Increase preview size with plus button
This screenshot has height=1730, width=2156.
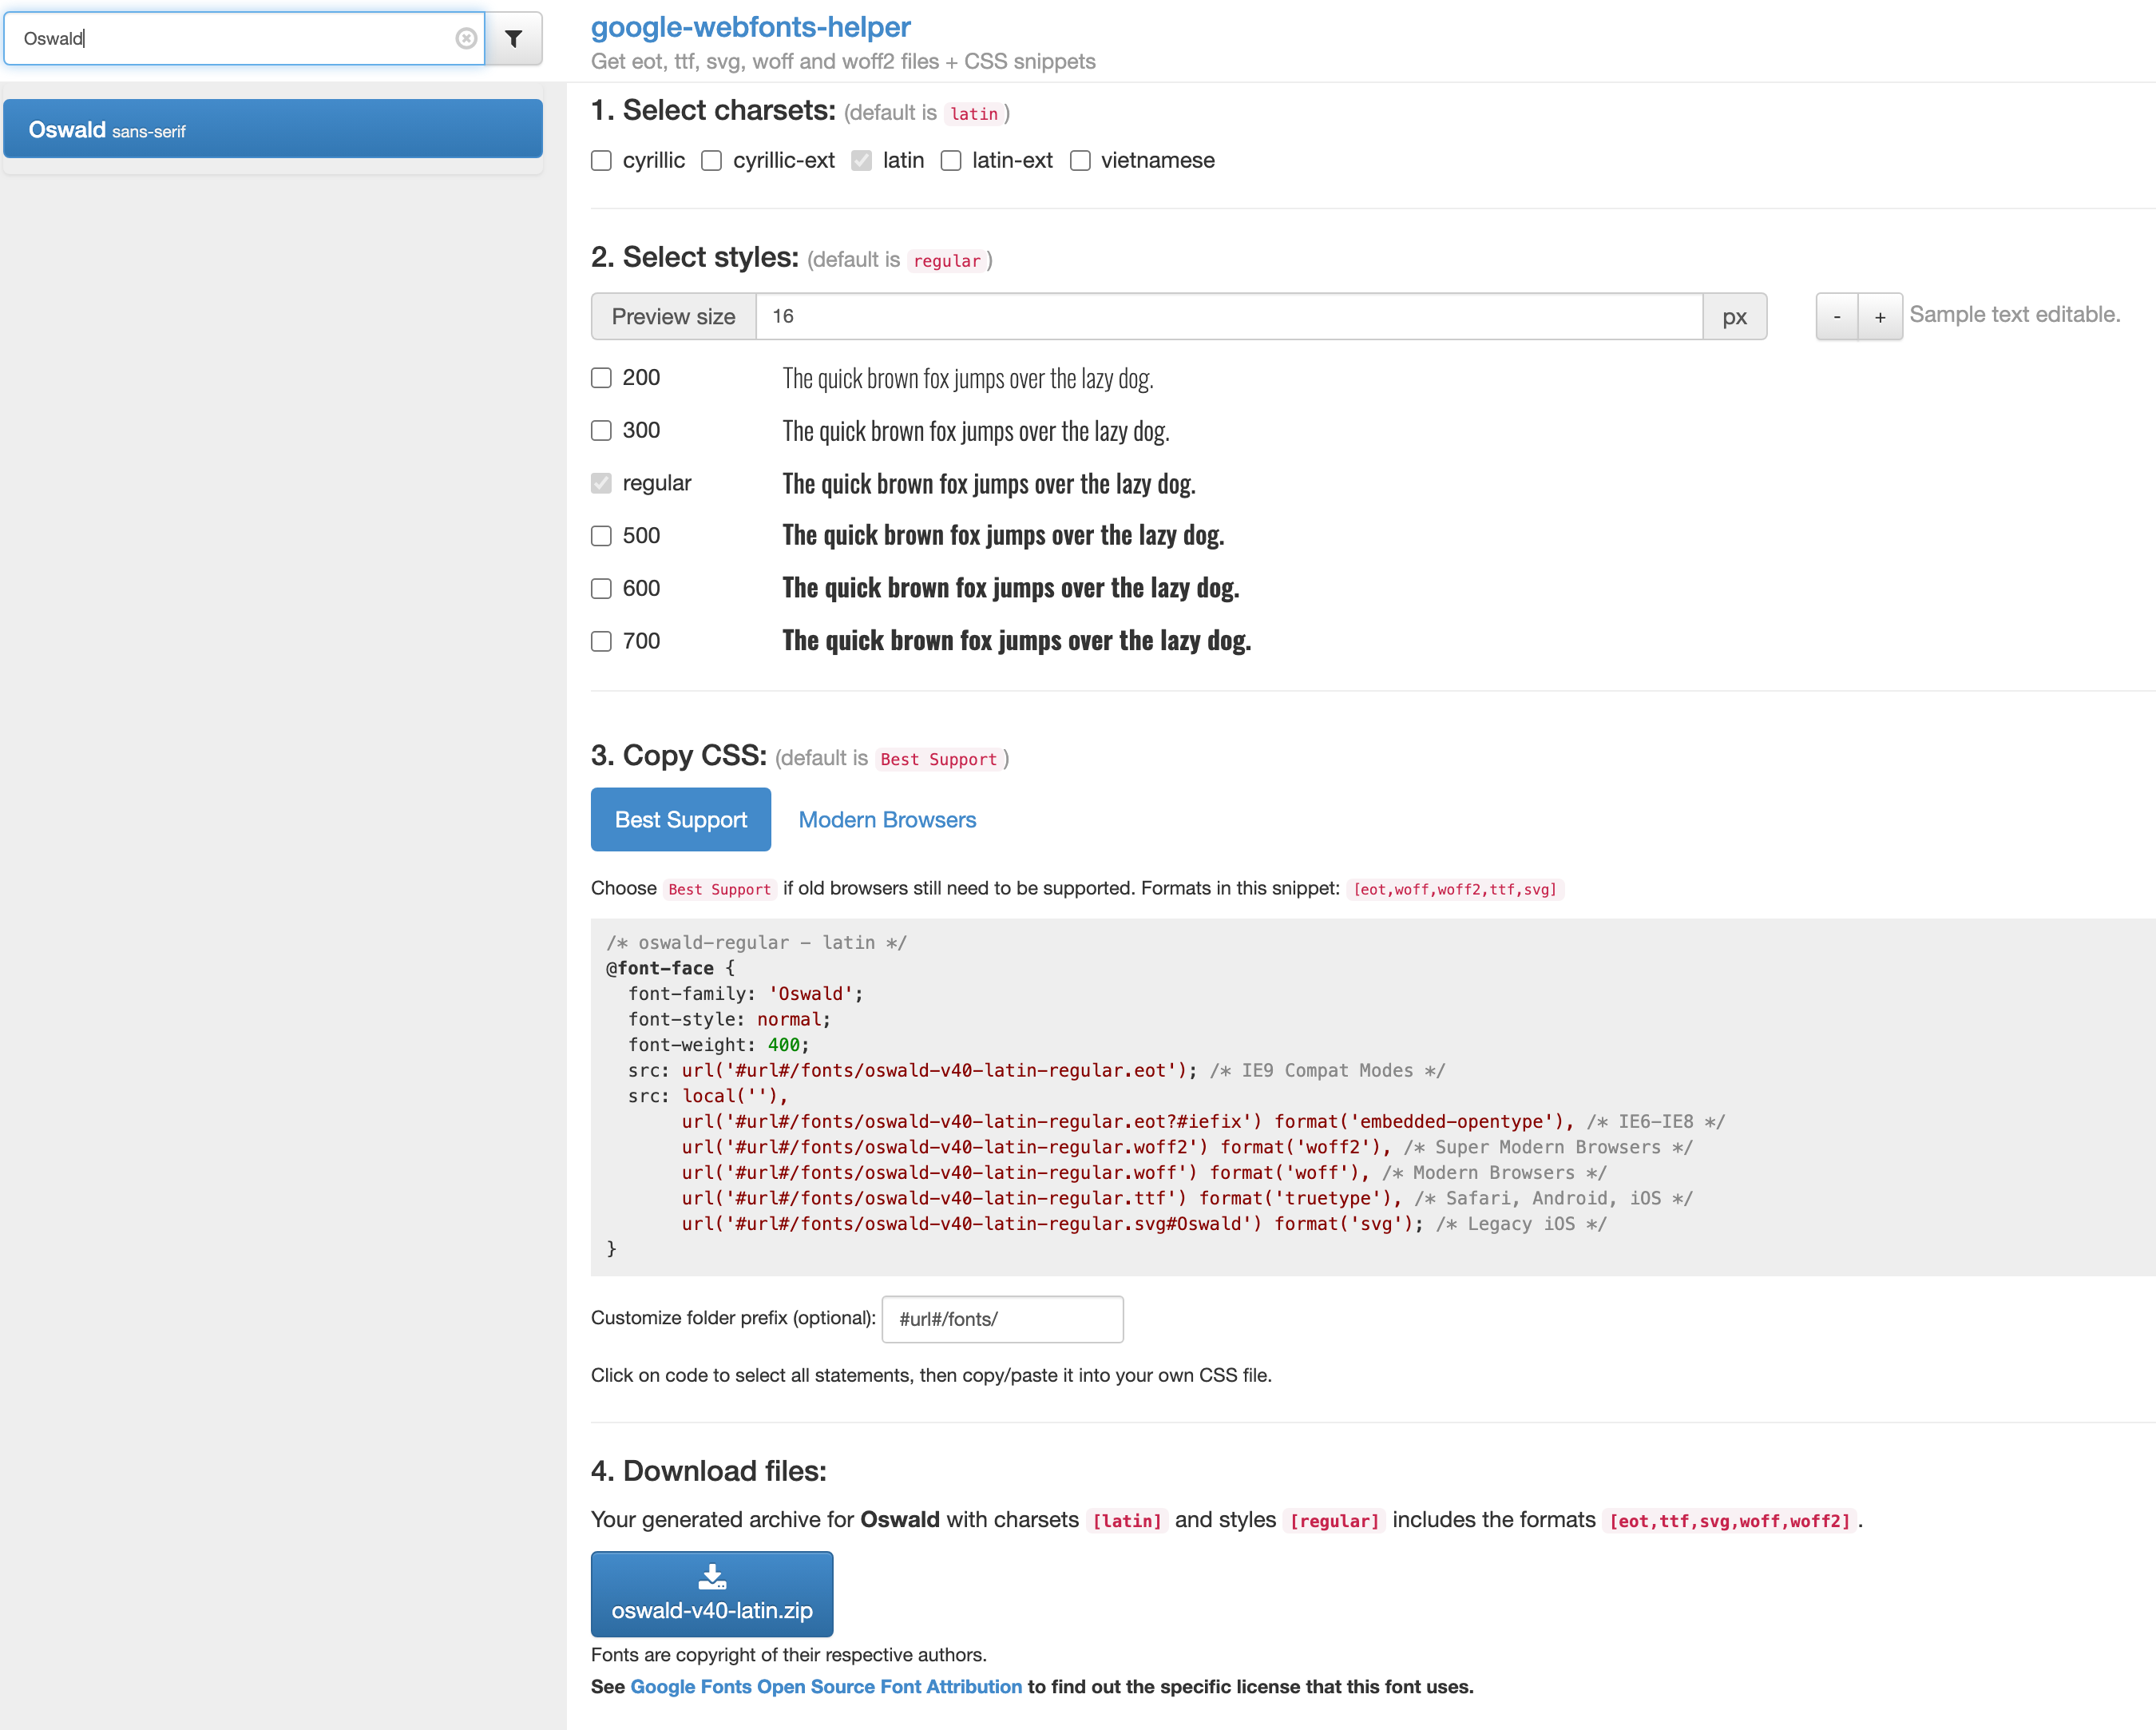(1880, 317)
